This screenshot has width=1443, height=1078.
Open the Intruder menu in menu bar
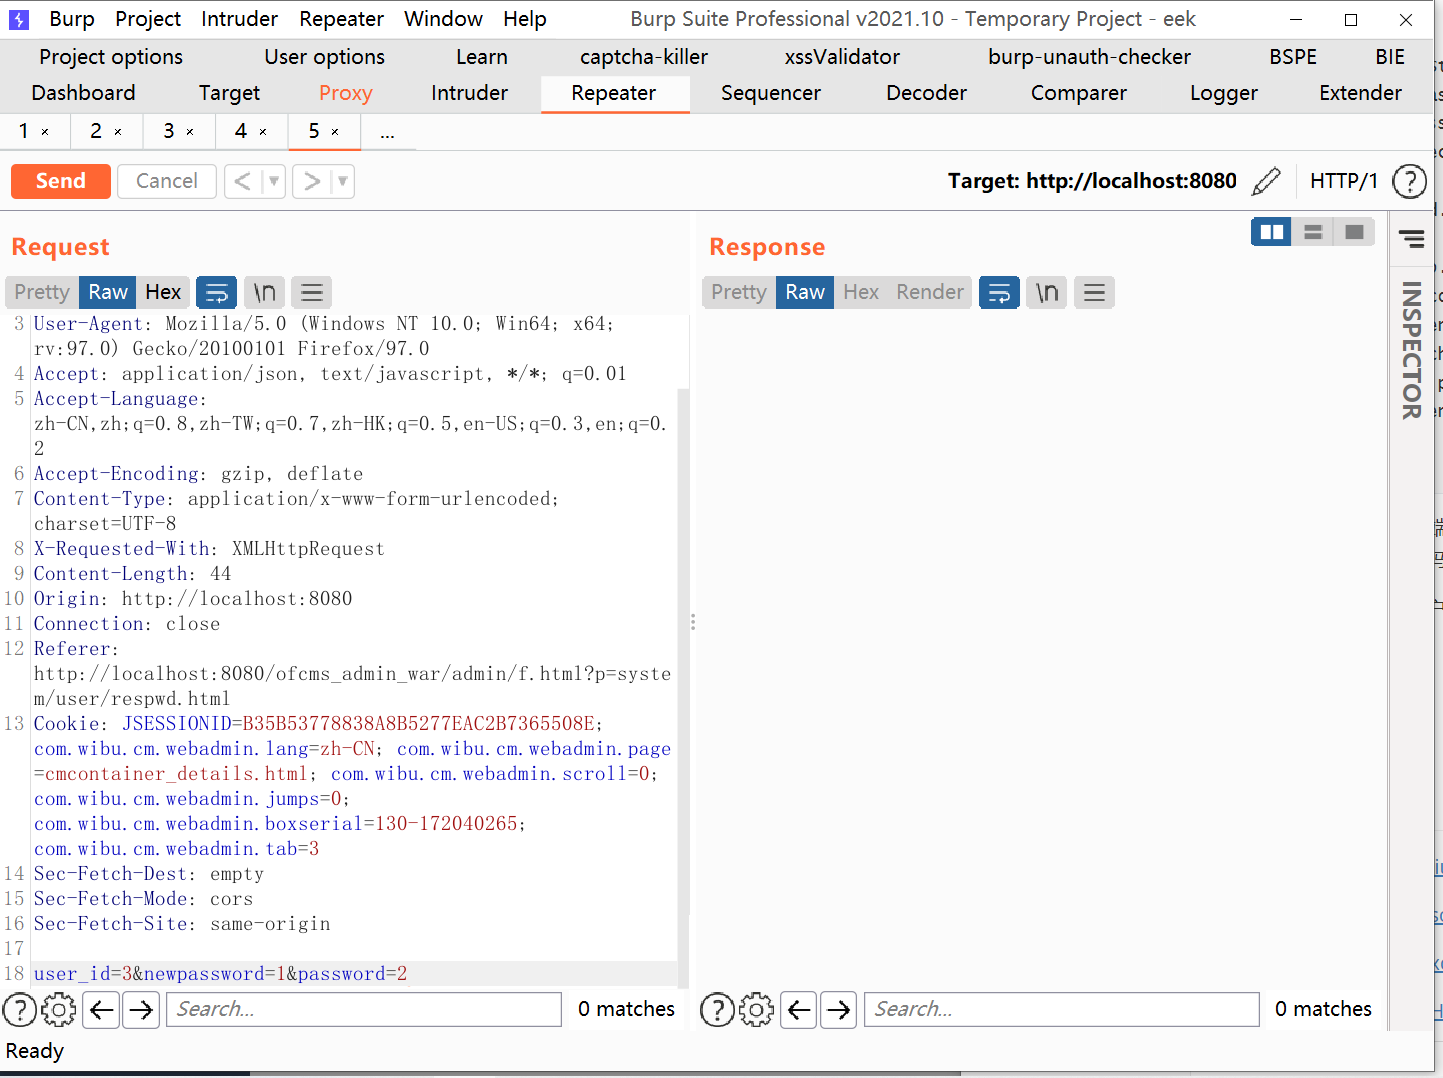pyautogui.click(x=240, y=19)
